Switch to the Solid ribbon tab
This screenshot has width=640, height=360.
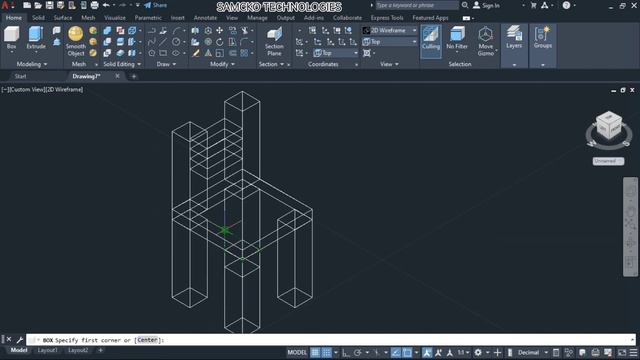click(x=38, y=18)
